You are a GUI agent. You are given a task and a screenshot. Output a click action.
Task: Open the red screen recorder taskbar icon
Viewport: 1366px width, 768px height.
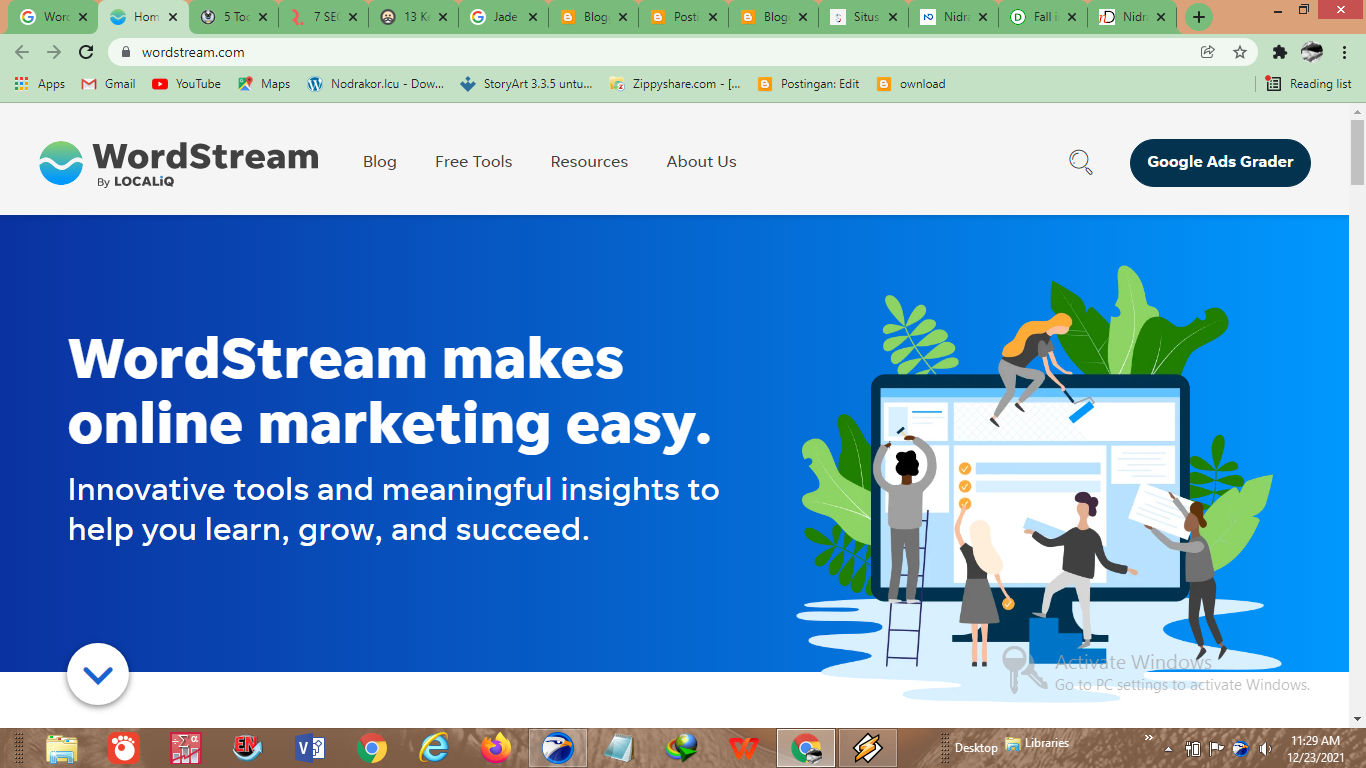pos(124,748)
